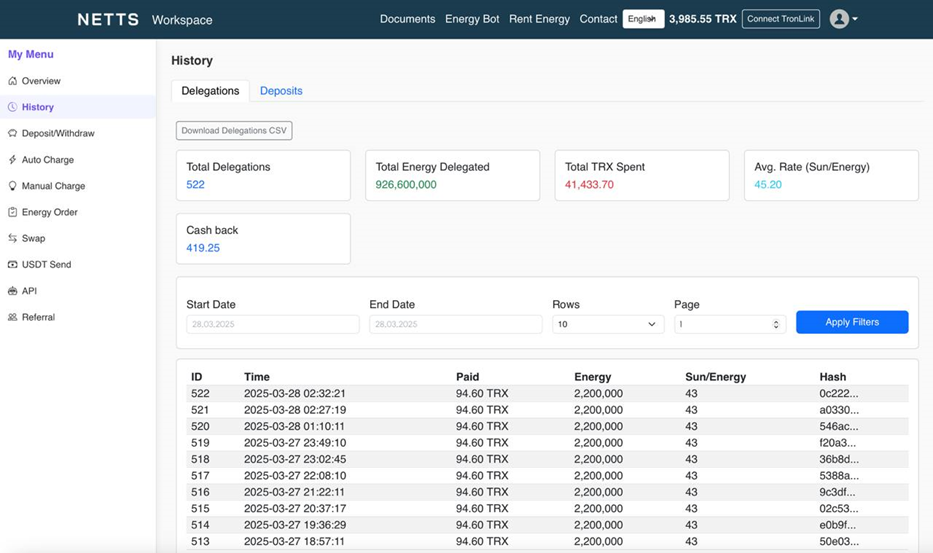This screenshot has height=553, width=933.
Task: Open the English language selector
Action: pyautogui.click(x=643, y=19)
